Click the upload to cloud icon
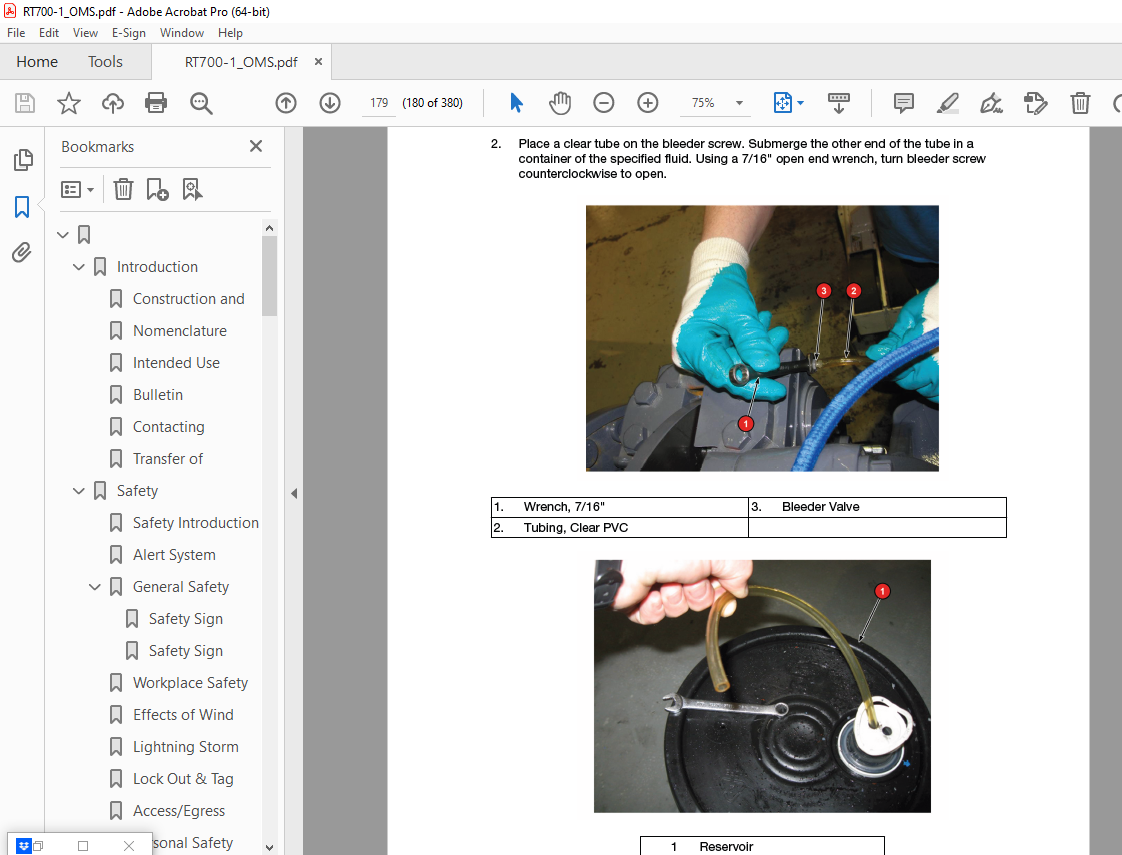This screenshot has width=1122, height=855. [112, 103]
